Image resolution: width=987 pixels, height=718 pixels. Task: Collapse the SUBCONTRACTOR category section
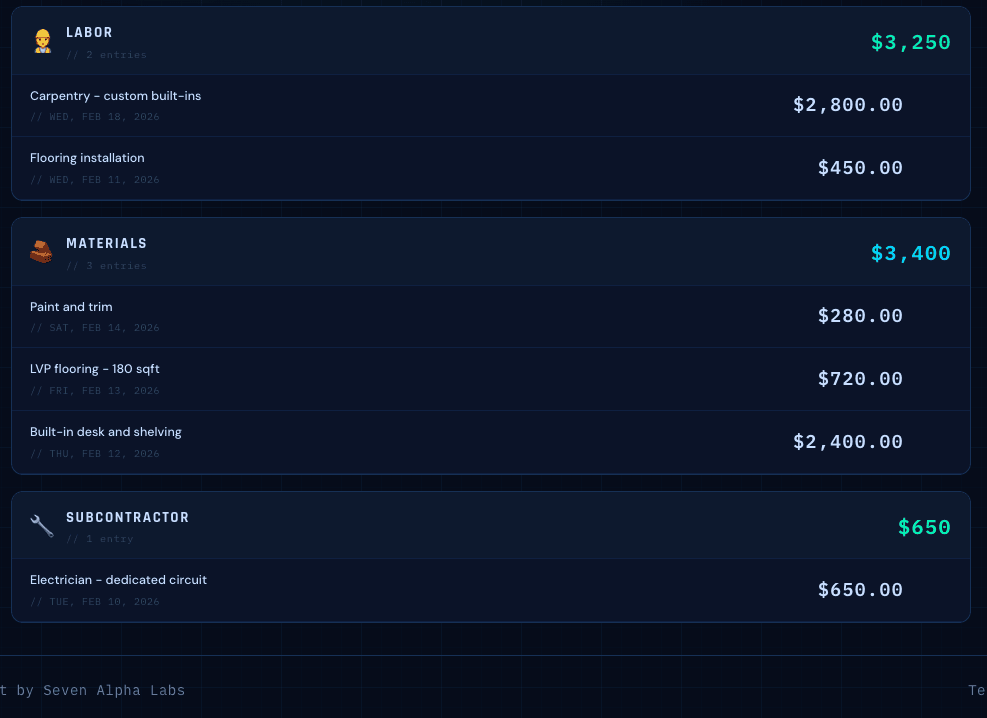click(x=490, y=525)
